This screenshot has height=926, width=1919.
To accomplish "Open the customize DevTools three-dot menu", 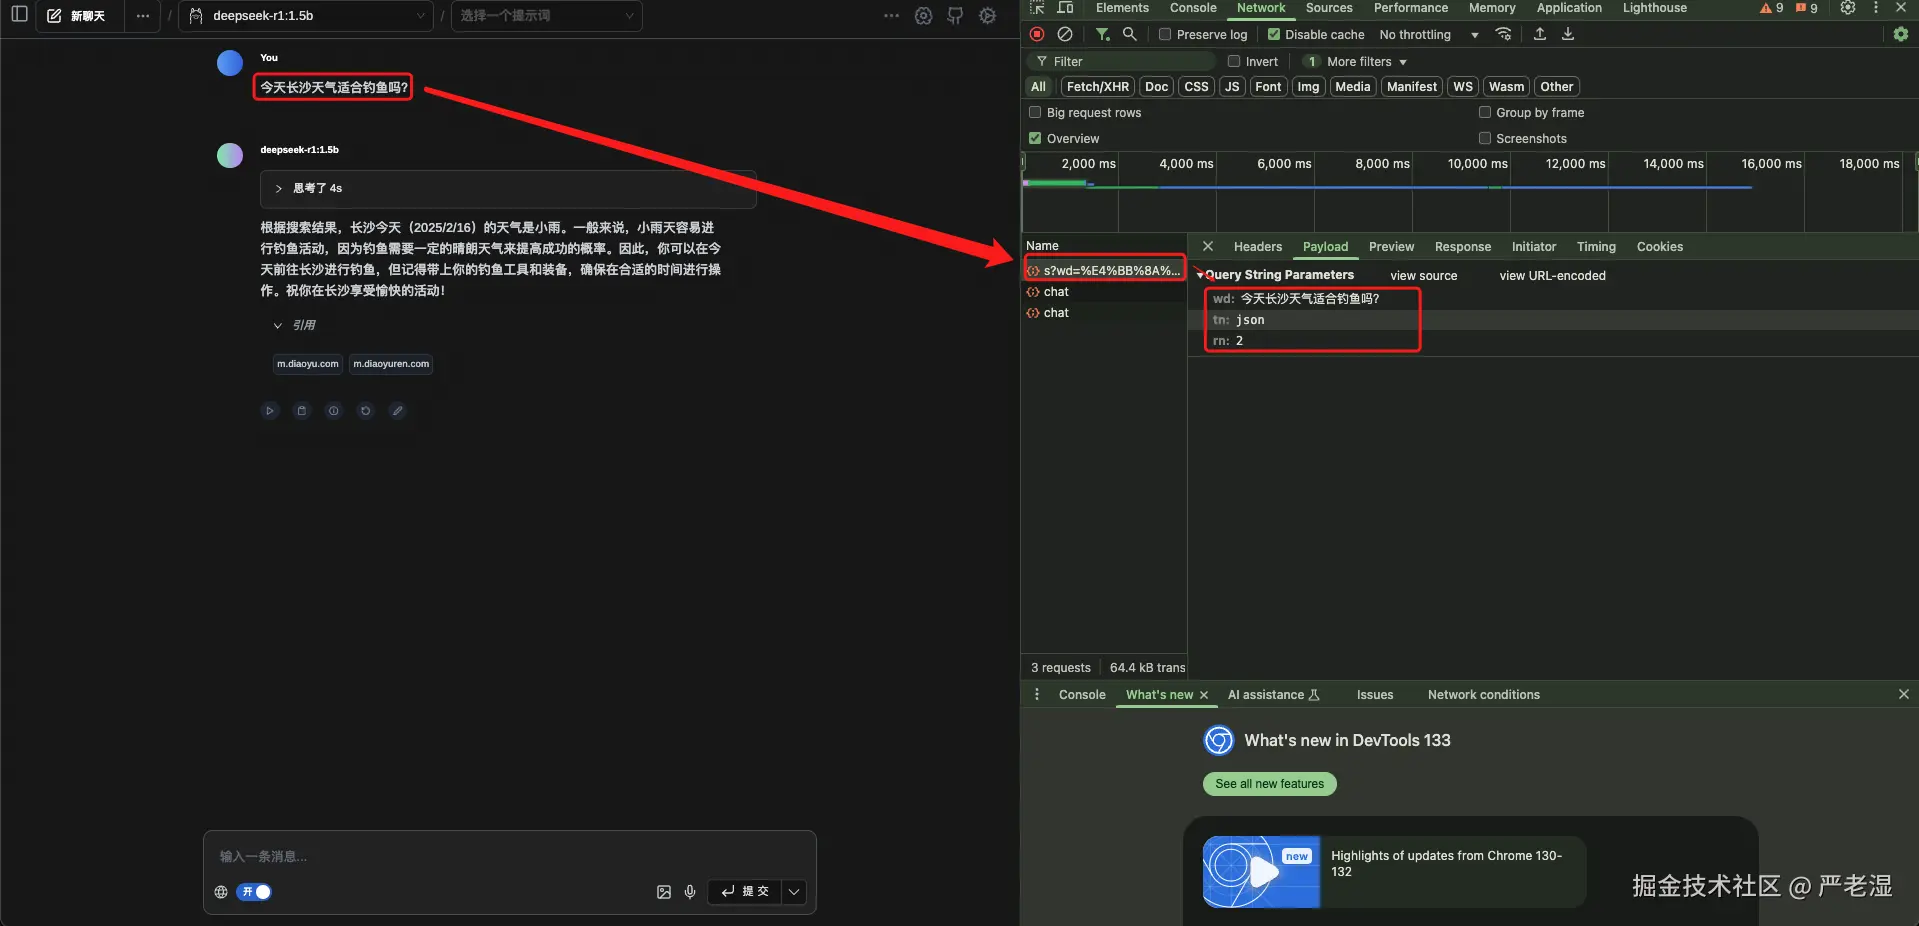I will (x=1876, y=8).
